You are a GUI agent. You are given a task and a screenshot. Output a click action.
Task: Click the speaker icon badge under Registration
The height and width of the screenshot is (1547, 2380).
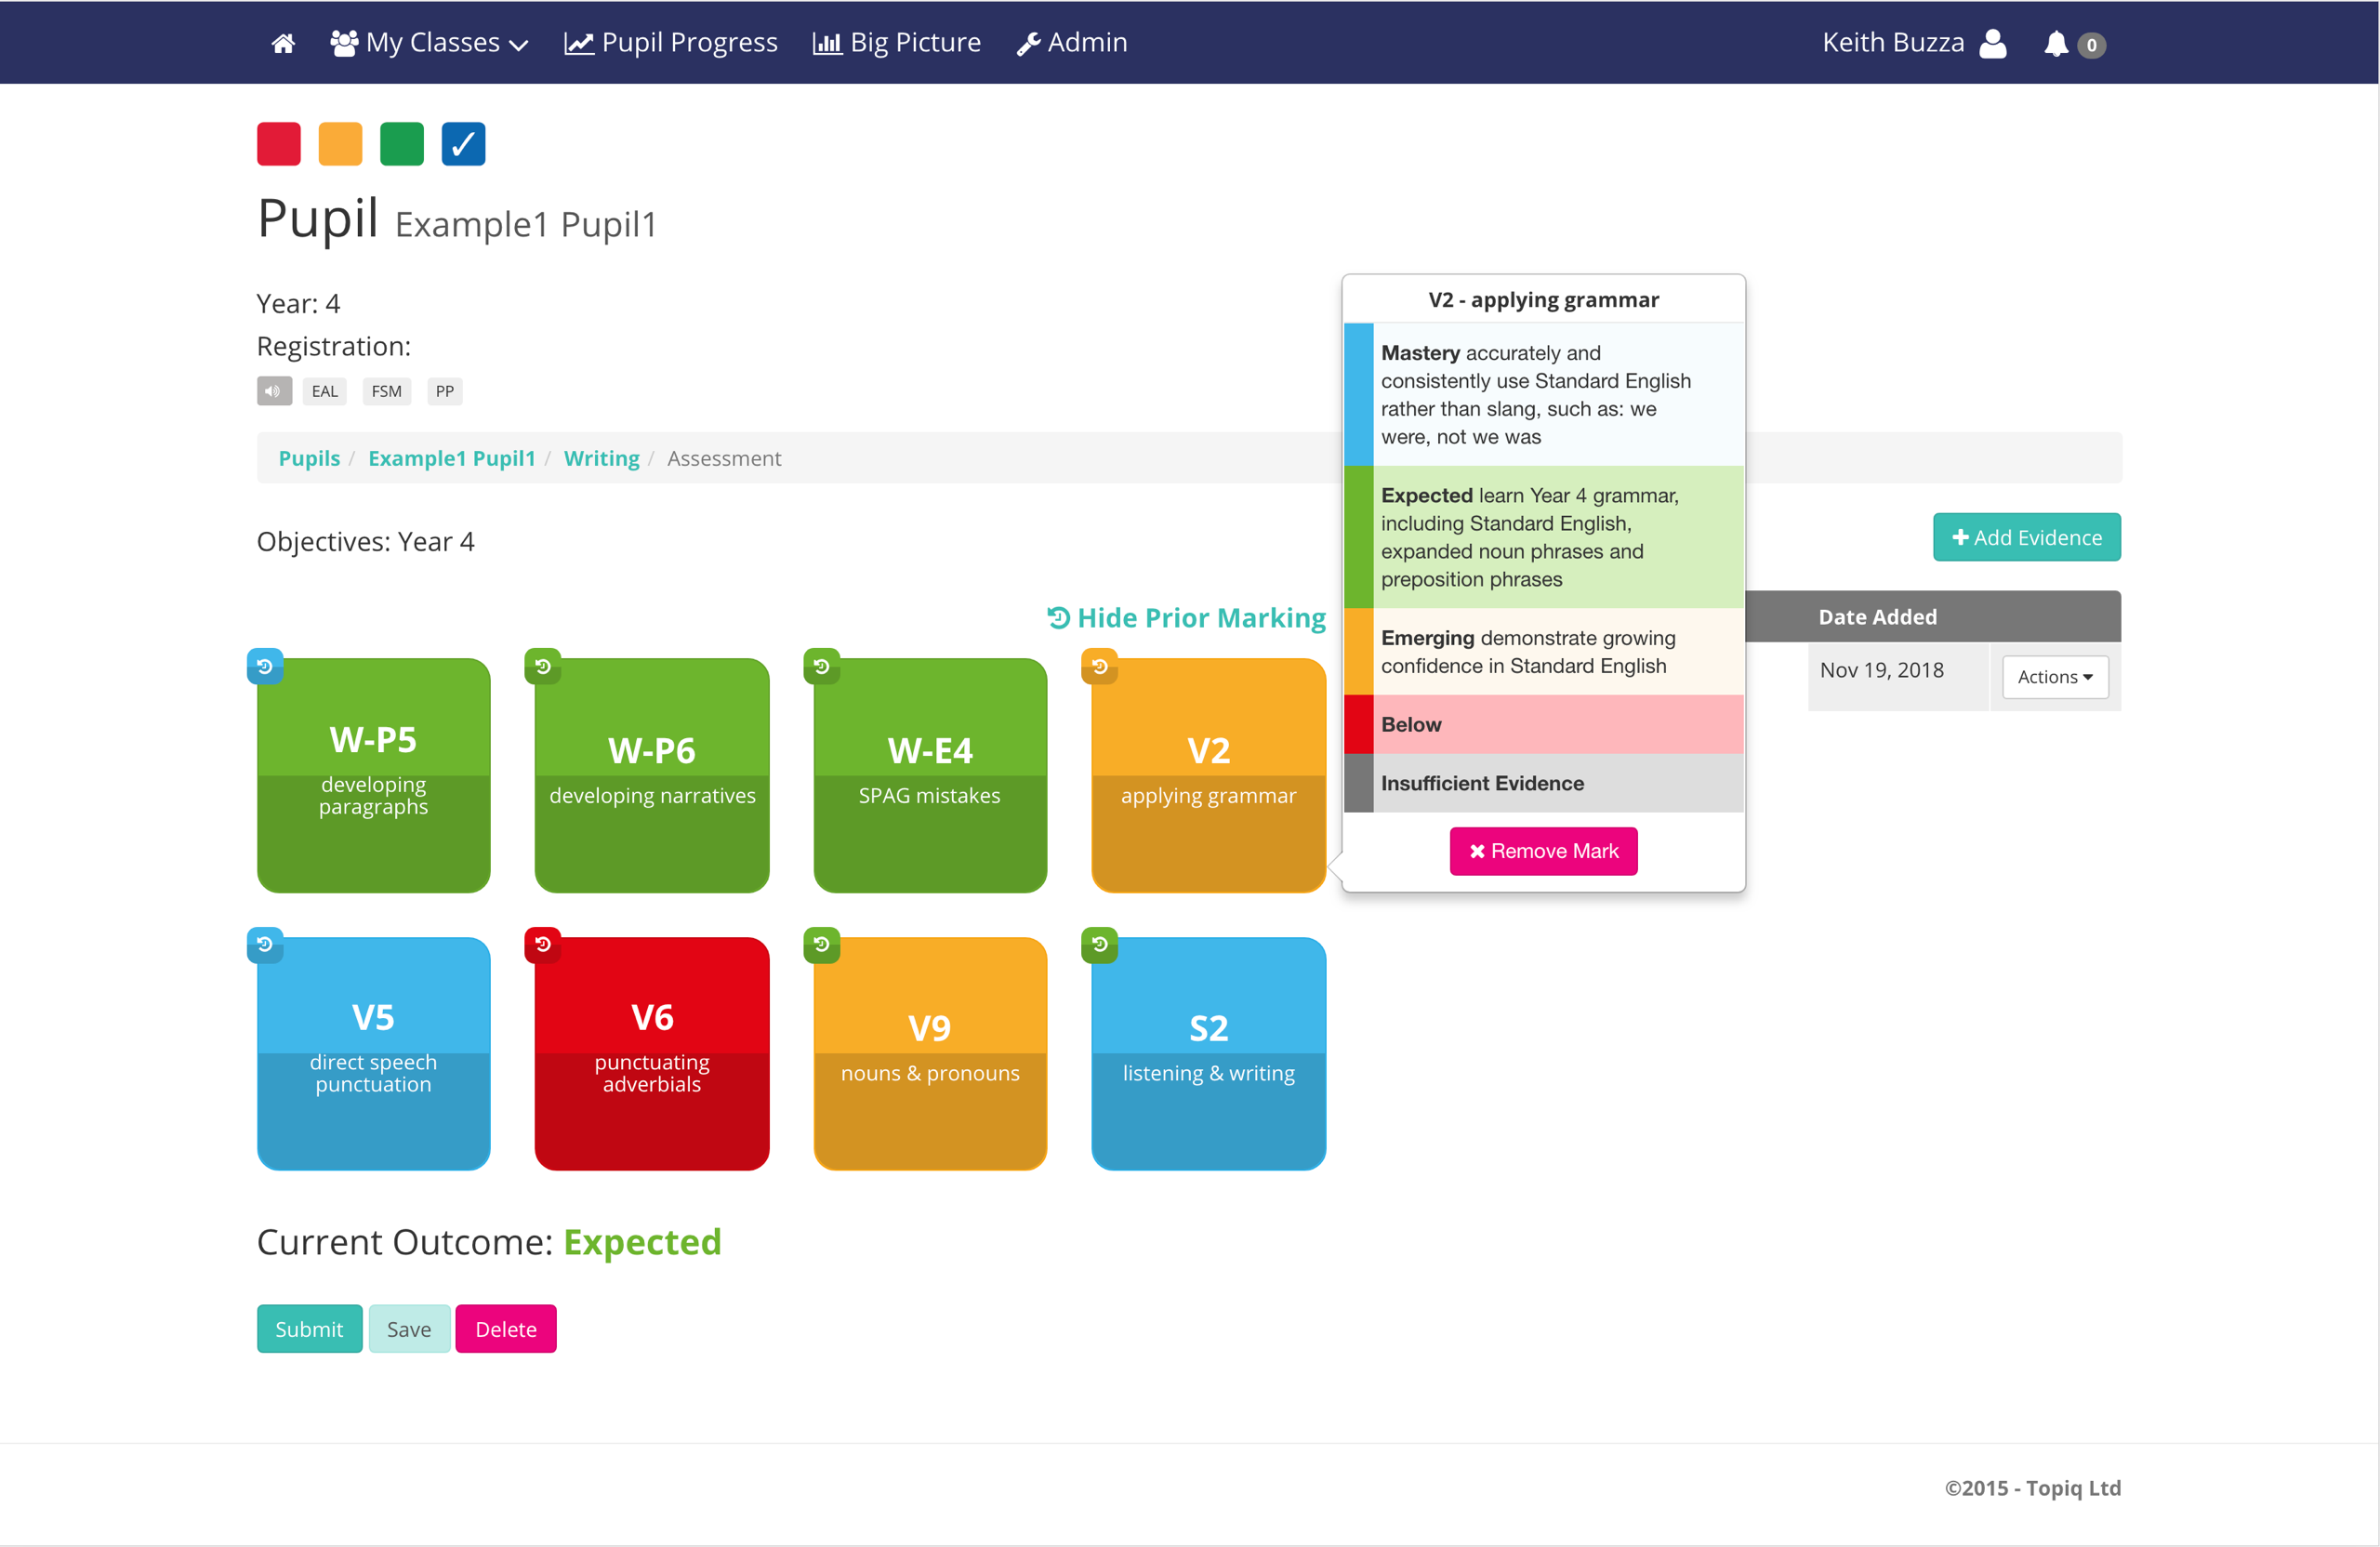(274, 391)
